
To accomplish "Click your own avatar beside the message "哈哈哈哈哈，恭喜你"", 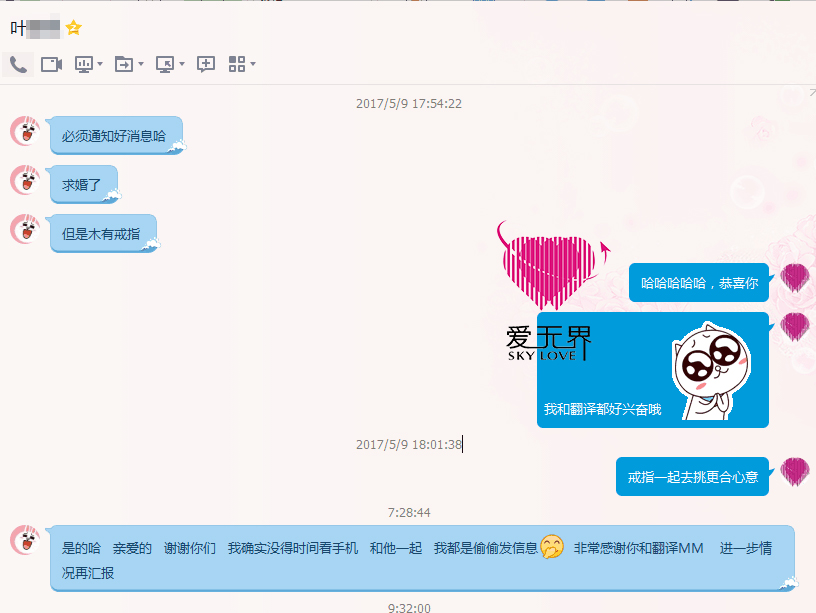I will tap(794, 278).
